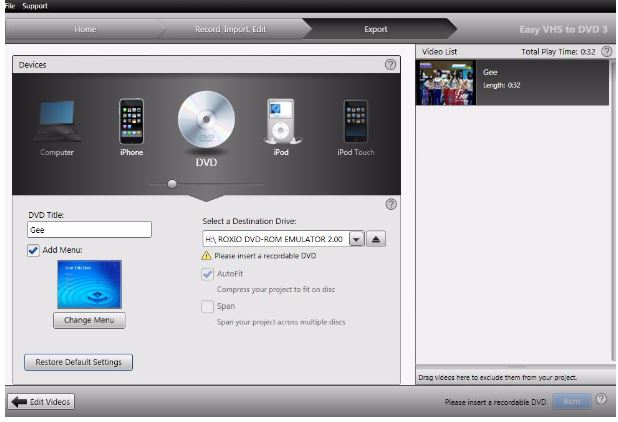The width and height of the screenshot is (618, 422).
Task: Click 'Total Play Time: 0:32' text
Action: point(558,52)
